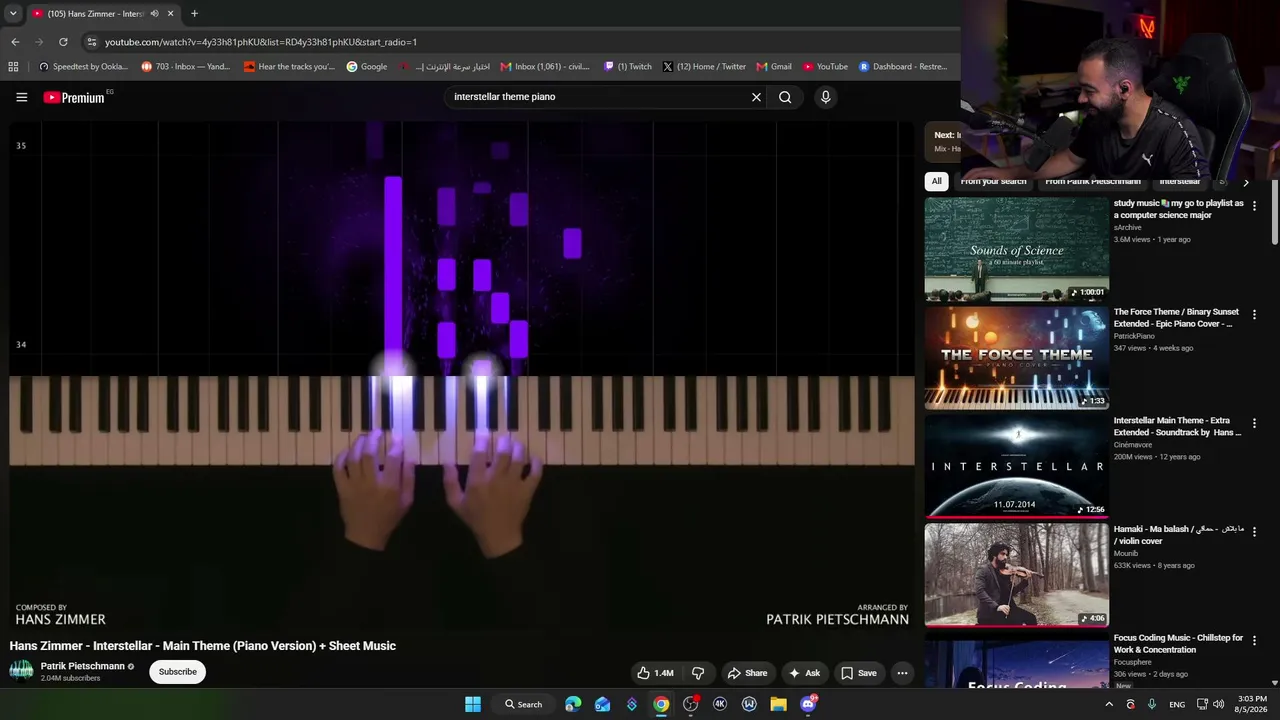Open site information icon in address bar
1280x720 pixels.
point(91,42)
